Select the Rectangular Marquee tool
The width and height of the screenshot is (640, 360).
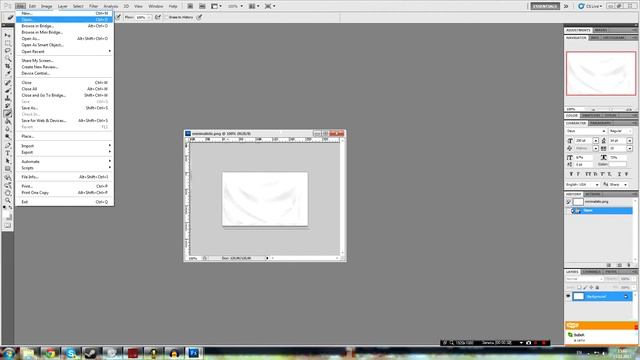point(8,43)
